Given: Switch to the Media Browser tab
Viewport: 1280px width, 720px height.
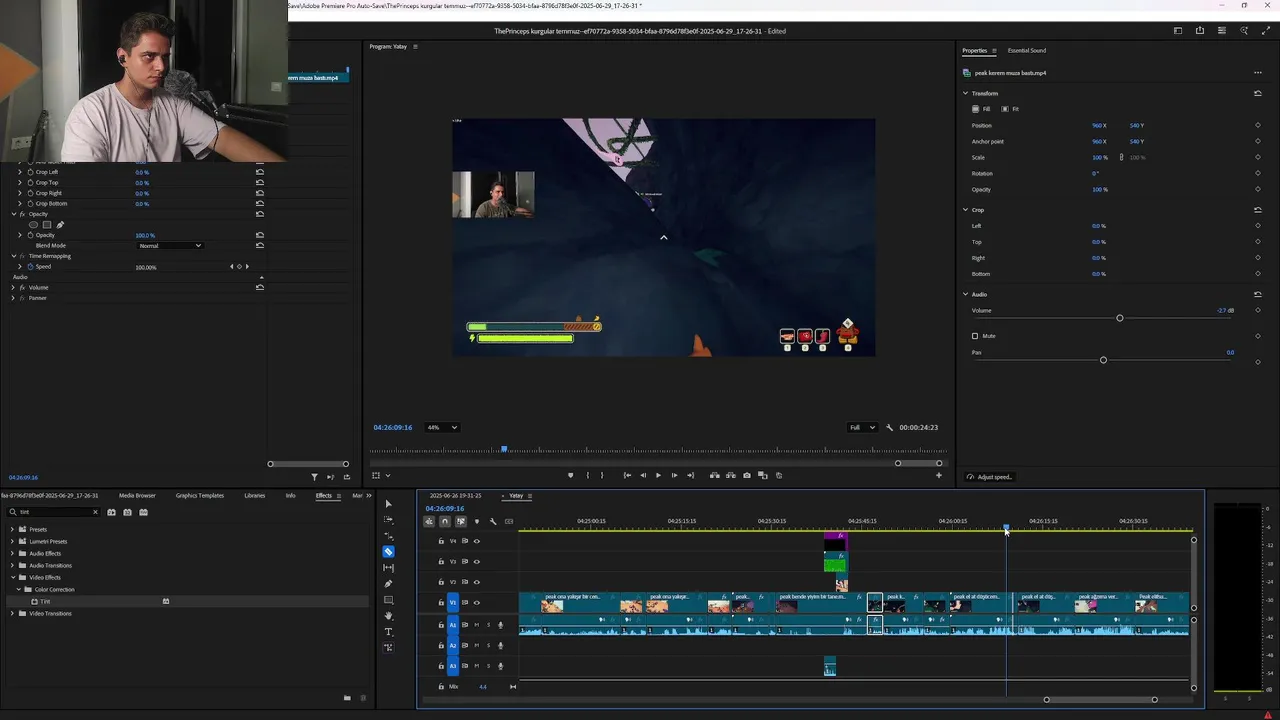Looking at the screenshot, I should pos(137,495).
